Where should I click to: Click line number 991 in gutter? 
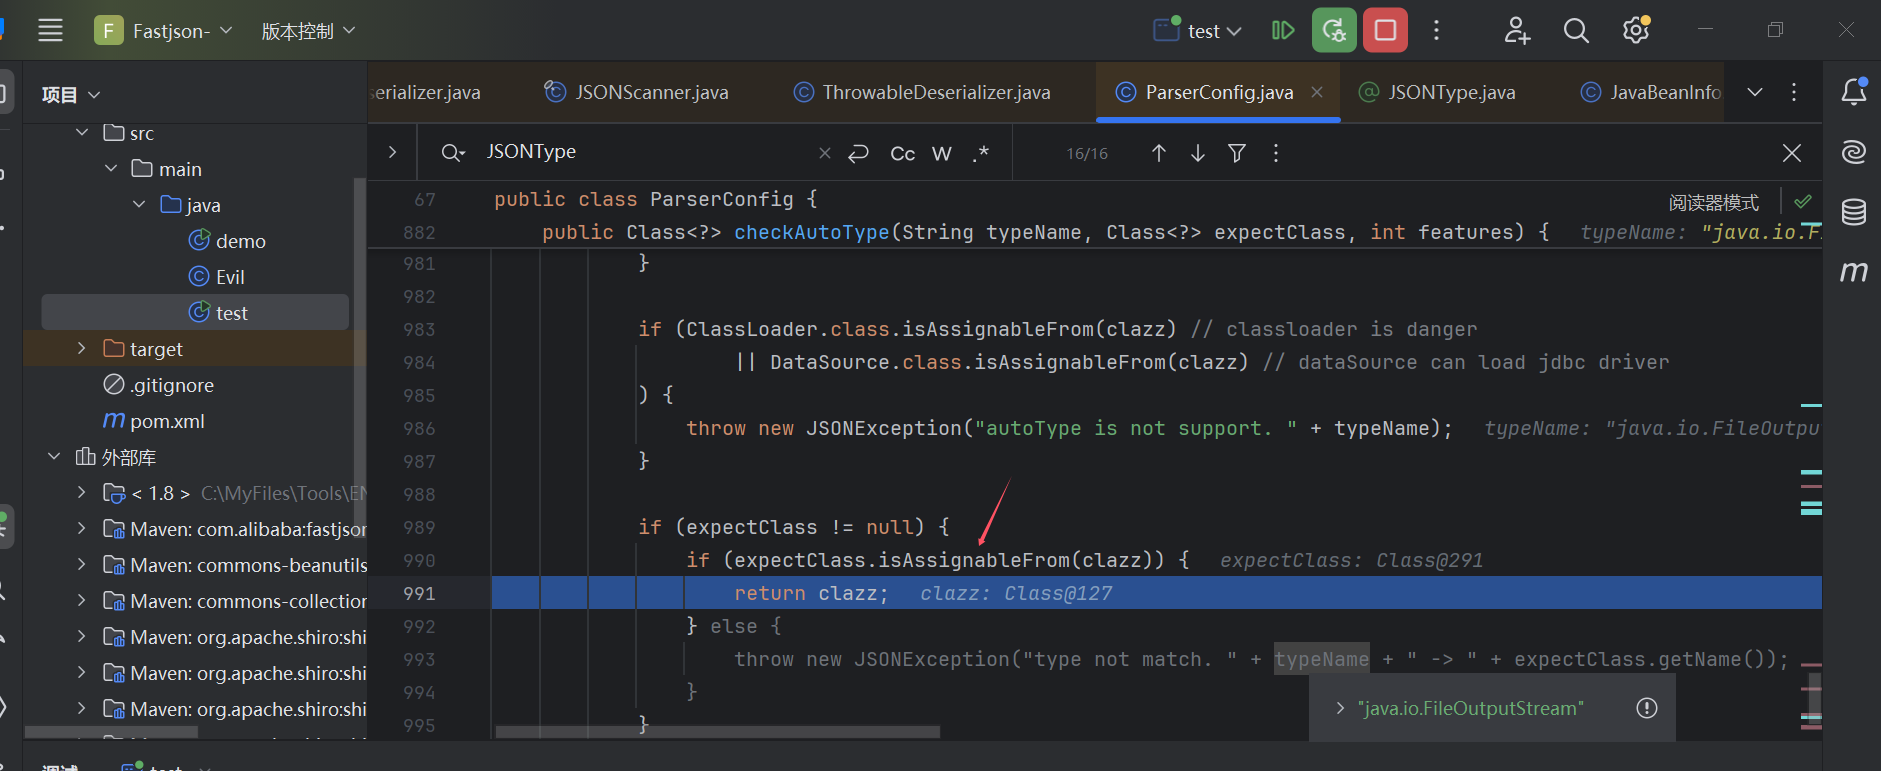point(419,593)
